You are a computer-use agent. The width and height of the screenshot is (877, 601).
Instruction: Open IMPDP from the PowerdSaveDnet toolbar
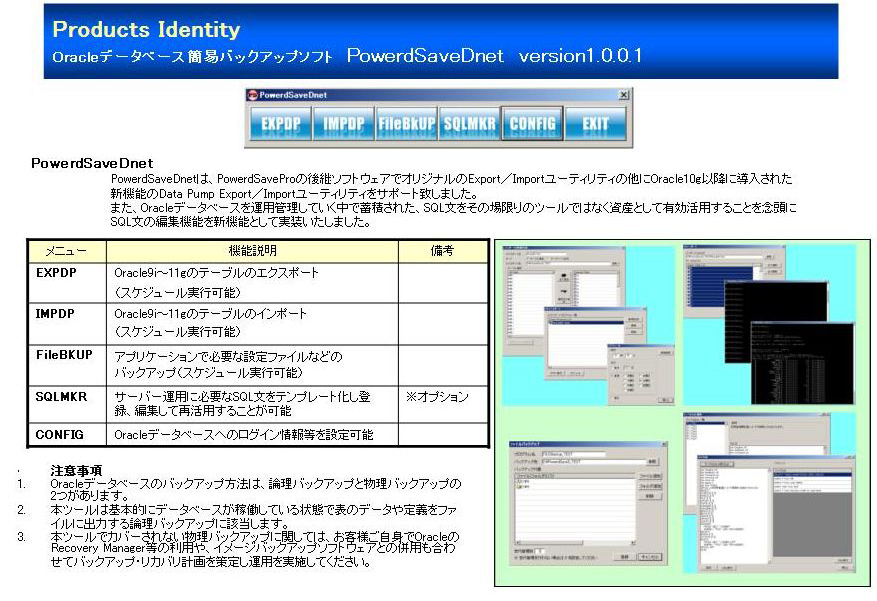tap(343, 123)
